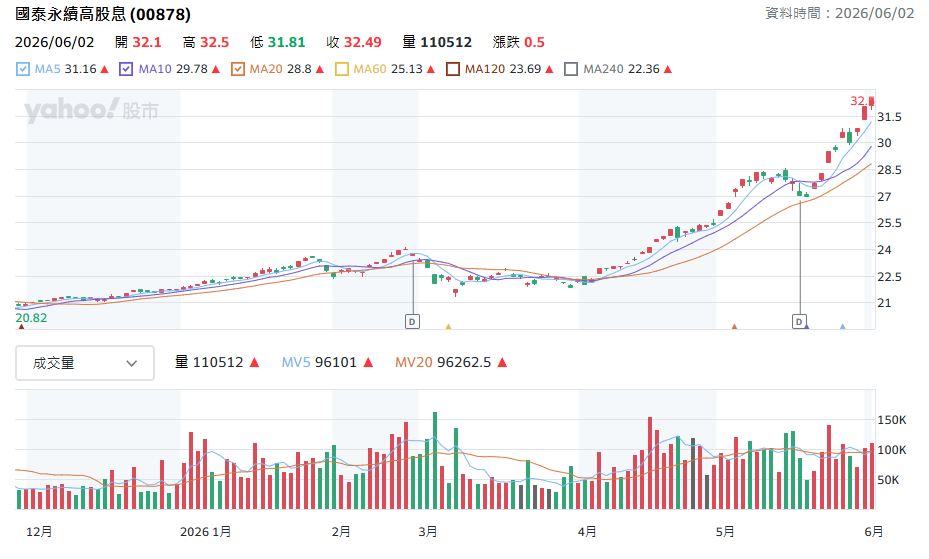Click the blue triangle marker in late May
The image size is (929, 559).
pos(842,326)
